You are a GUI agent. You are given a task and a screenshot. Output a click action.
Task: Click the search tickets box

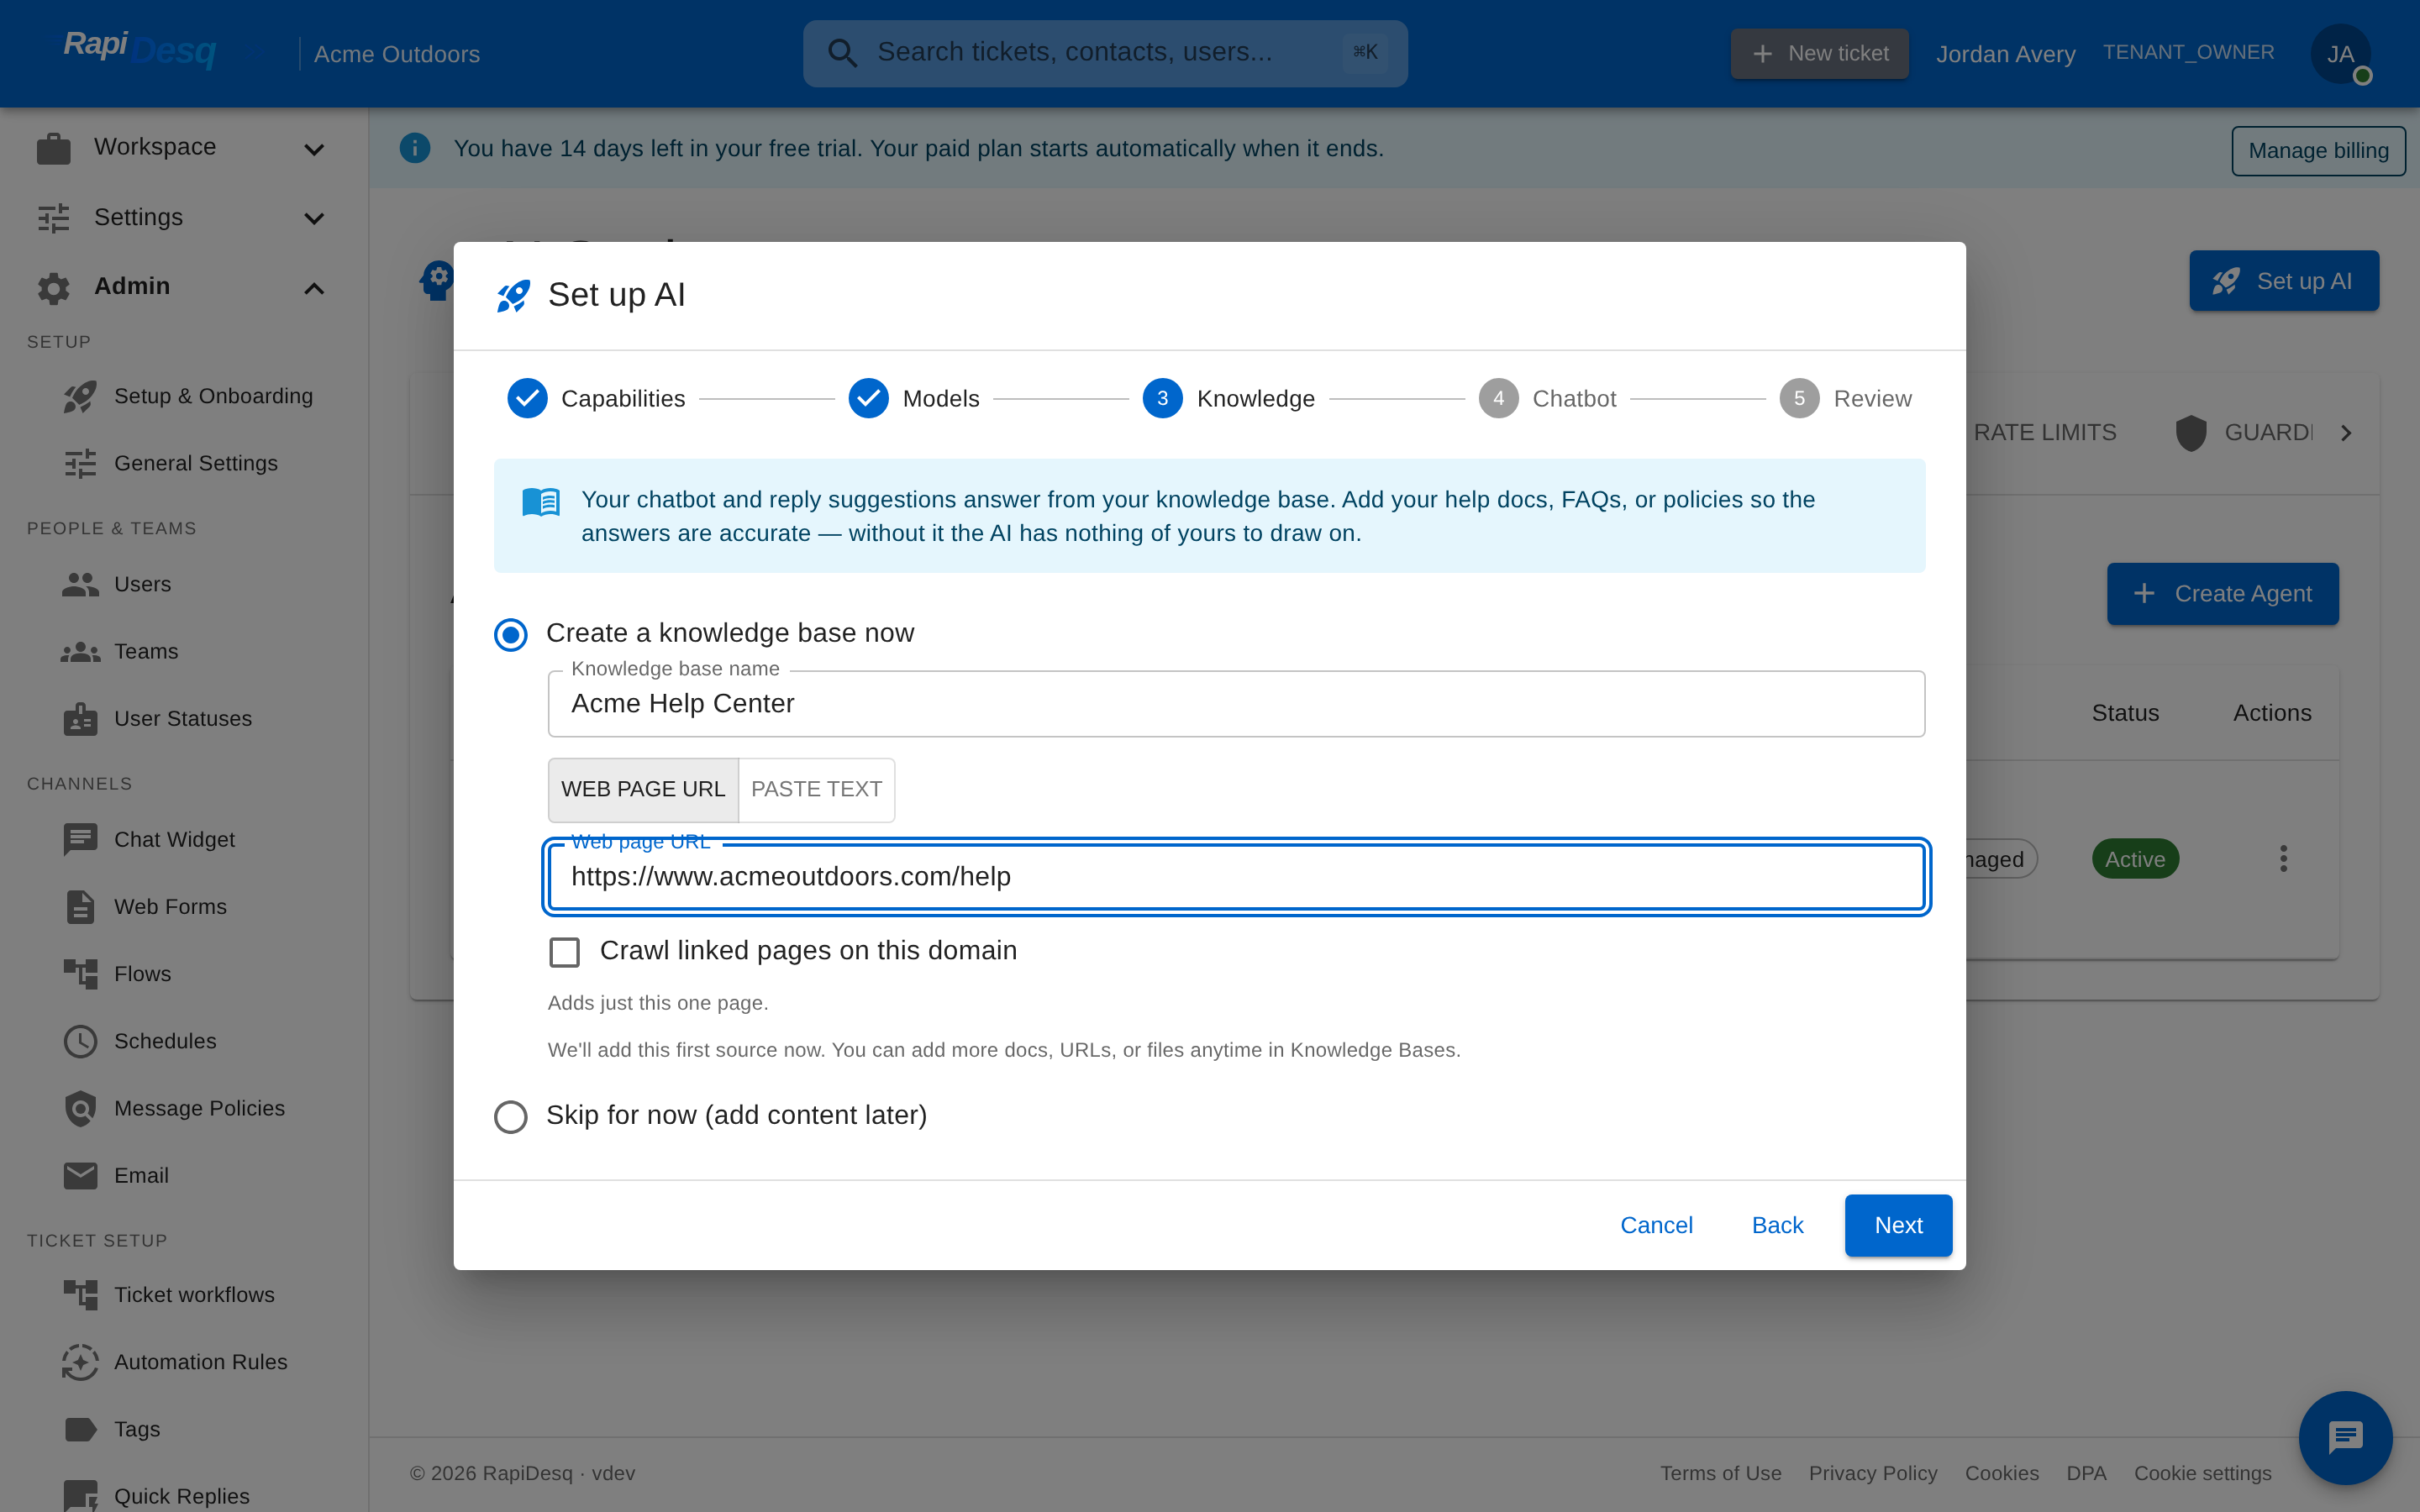pyautogui.click(x=1105, y=53)
